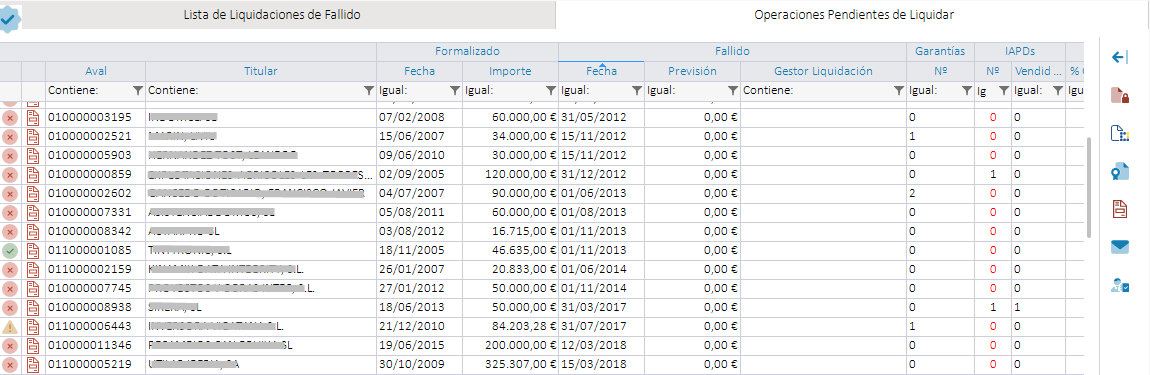Image resolution: width=1150 pixels, height=375 pixels.
Task: Click warning triangle status on row 011000006443
Action: (x=10, y=327)
